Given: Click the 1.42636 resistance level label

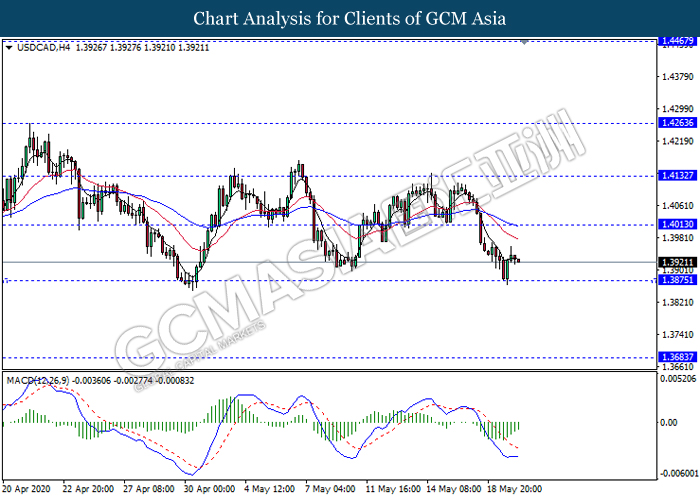Looking at the screenshot, I should [678, 123].
